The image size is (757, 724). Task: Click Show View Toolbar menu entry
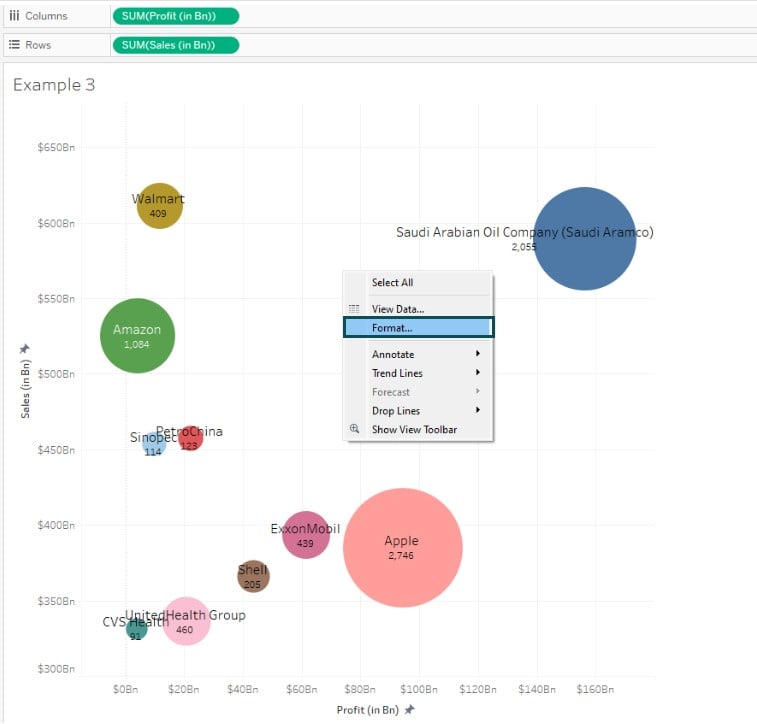(414, 430)
